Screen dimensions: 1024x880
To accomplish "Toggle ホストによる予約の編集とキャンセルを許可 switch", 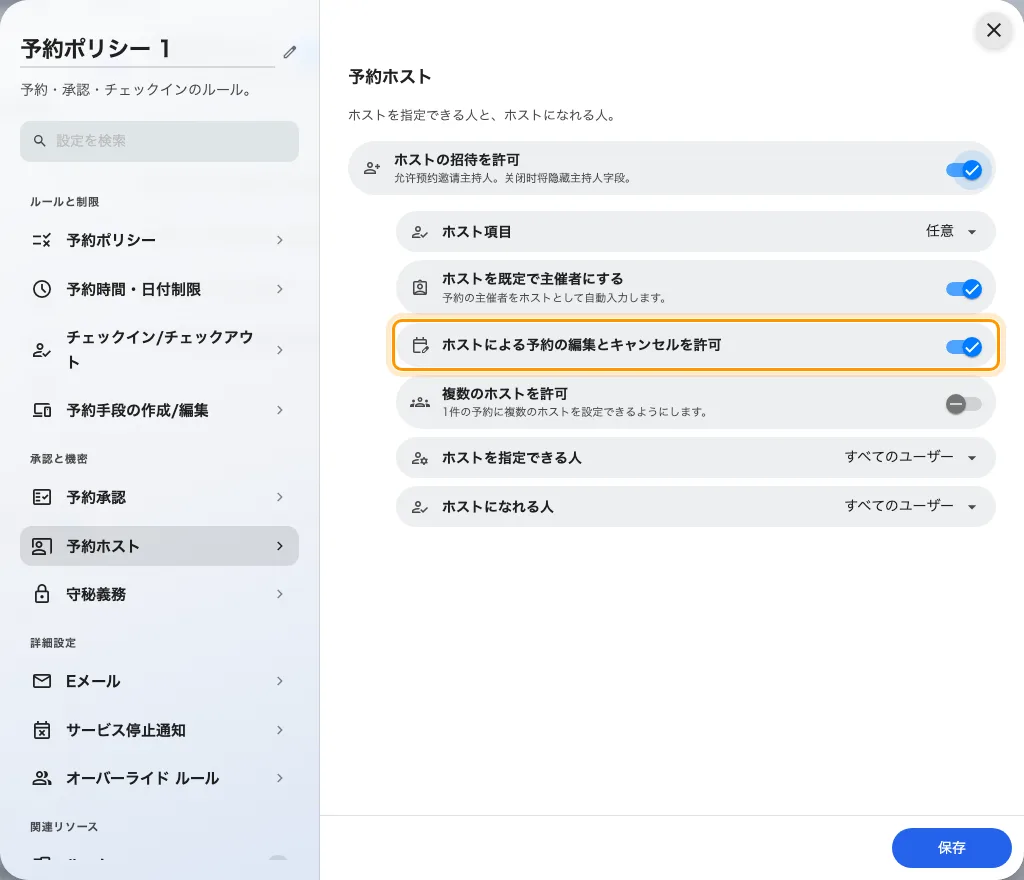I will pos(964,347).
